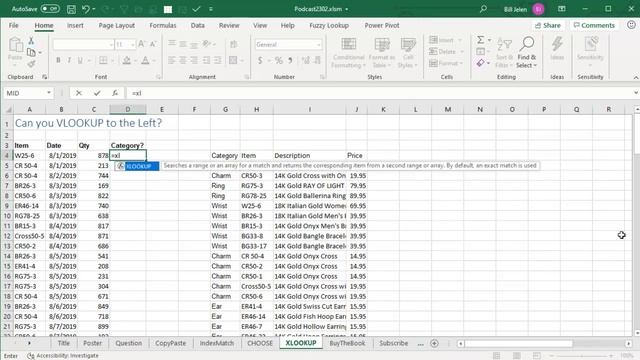
Task: Open the File menu tab
Action: click(x=13, y=25)
